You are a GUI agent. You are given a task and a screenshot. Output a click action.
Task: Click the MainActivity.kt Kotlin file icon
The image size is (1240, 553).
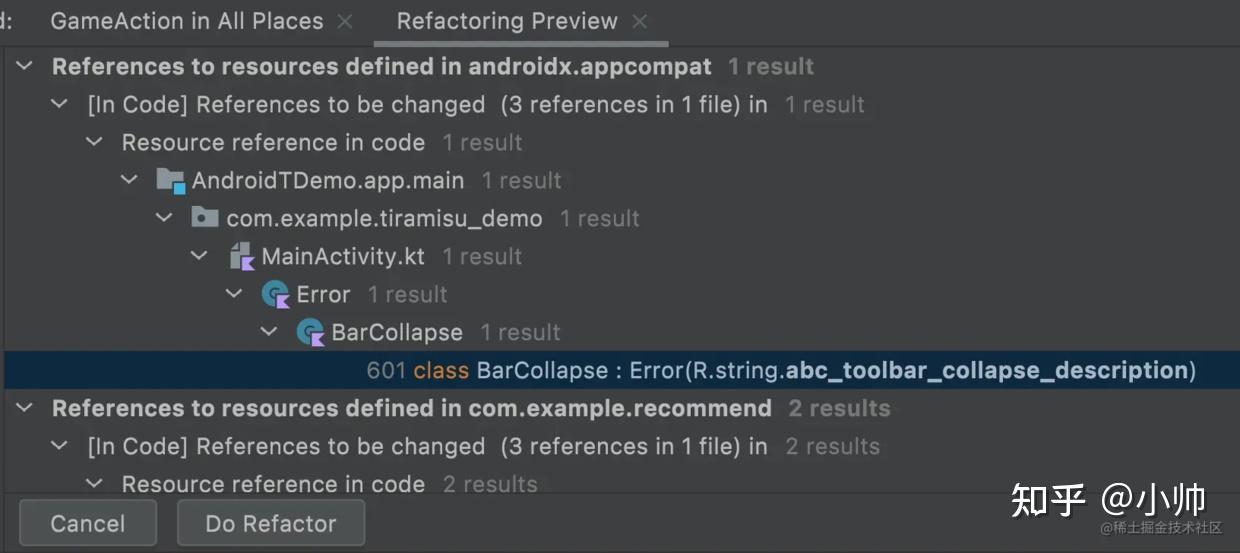tap(242, 257)
